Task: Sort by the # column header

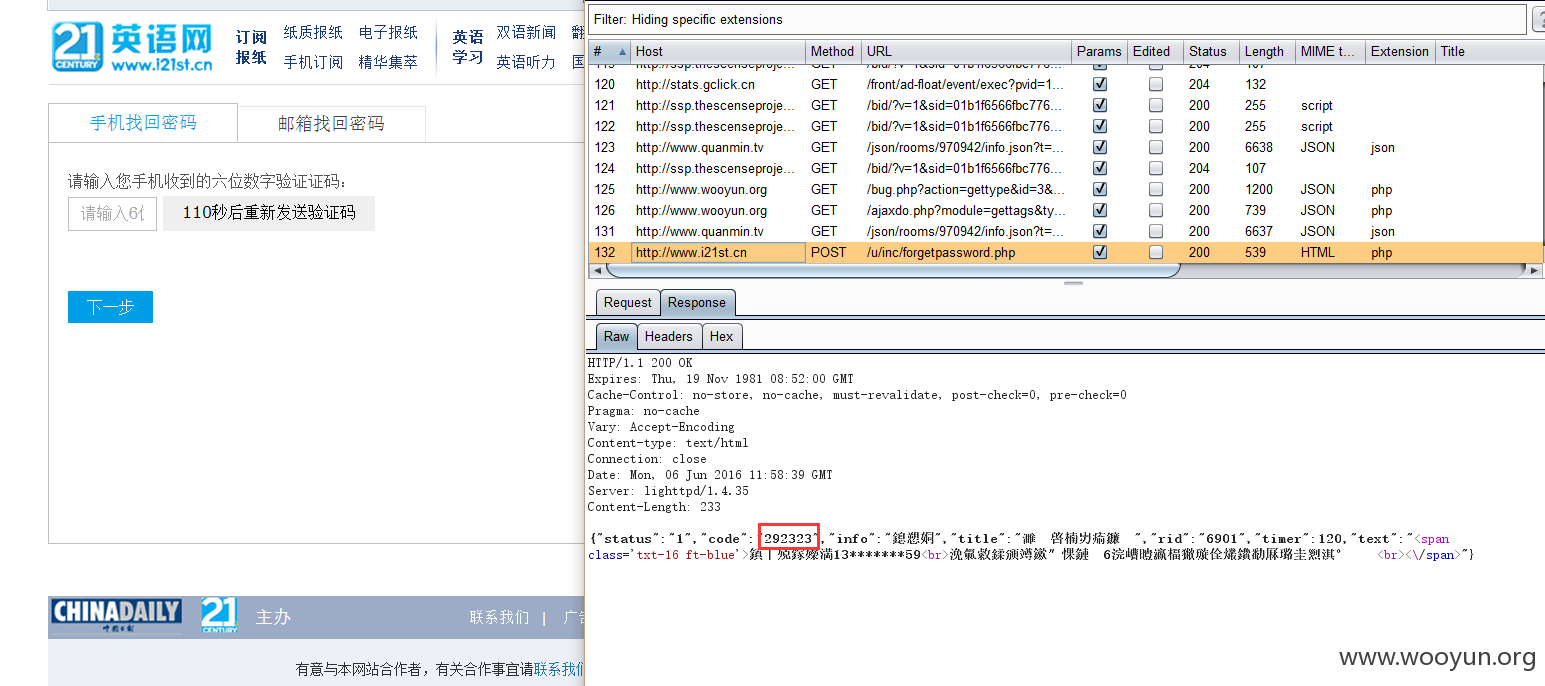Action: pyautogui.click(x=610, y=51)
